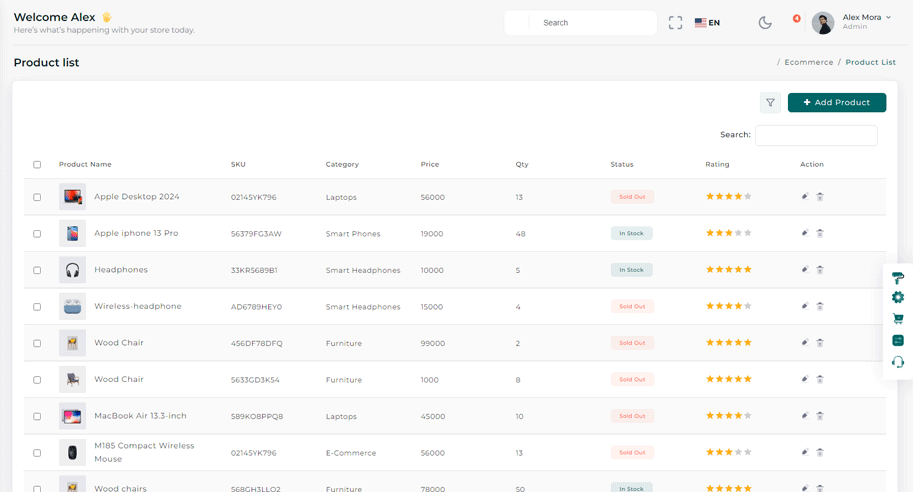Select the Apple iphone 13 Pro checkbox

pyautogui.click(x=37, y=234)
